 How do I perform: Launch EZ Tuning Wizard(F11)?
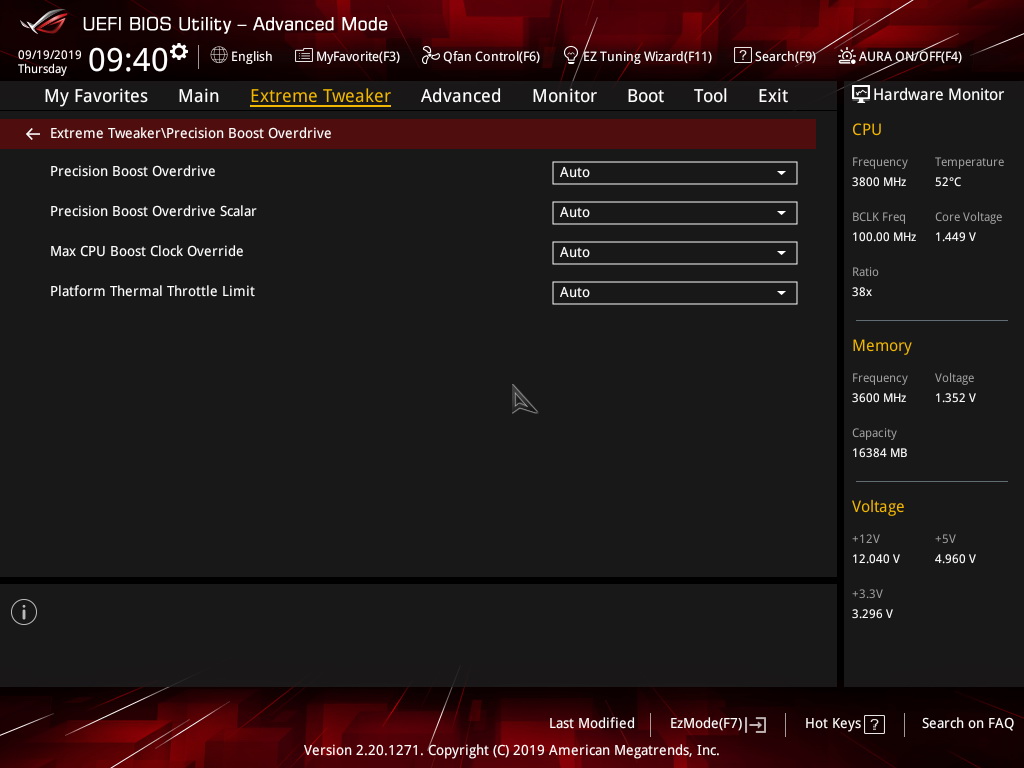click(x=637, y=56)
